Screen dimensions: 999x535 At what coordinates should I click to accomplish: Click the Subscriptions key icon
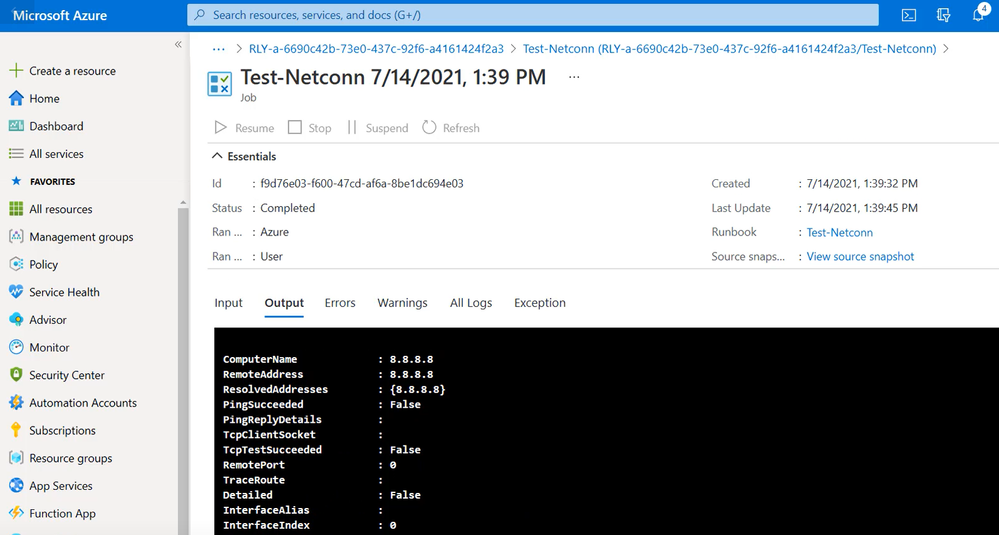(x=16, y=431)
